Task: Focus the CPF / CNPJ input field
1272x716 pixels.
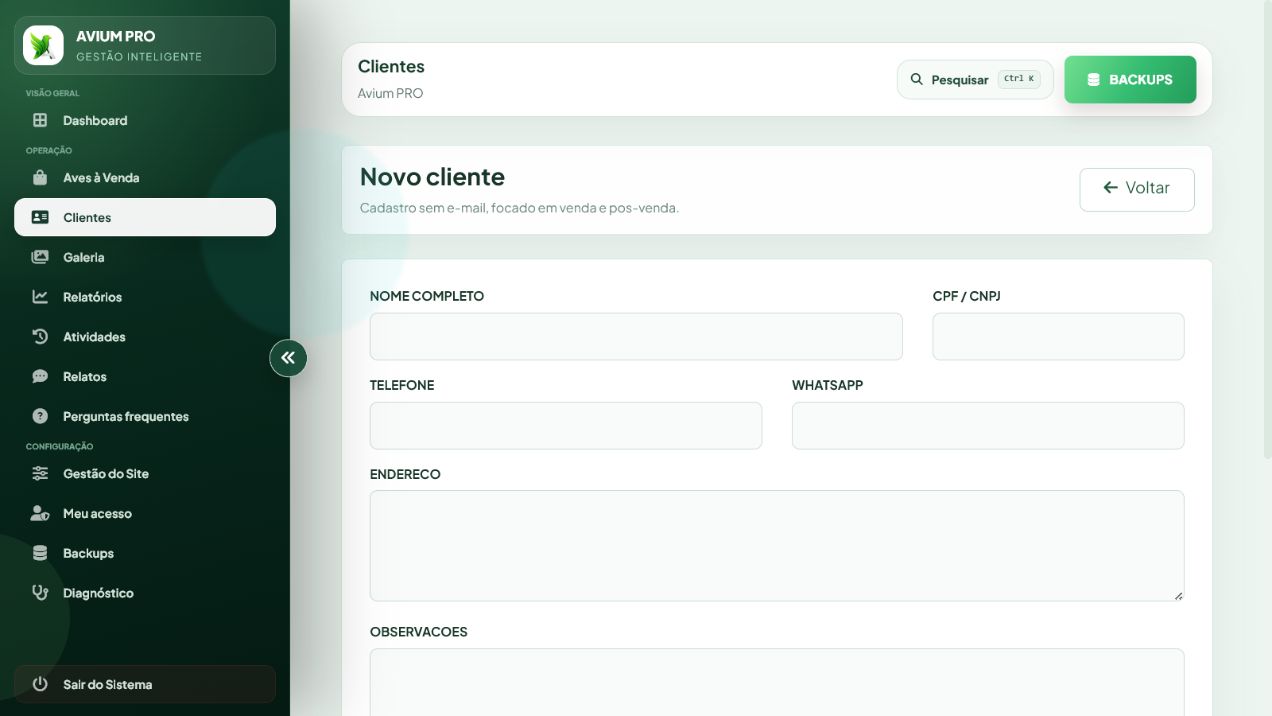Action: [x=1058, y=336]
